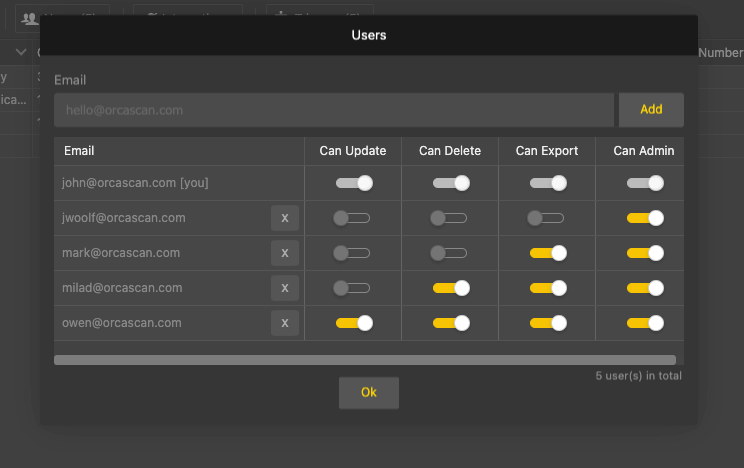This screenshot has height=468, width=744.
Task: Focus the Email input field
Action: click(x=333, y=110)
